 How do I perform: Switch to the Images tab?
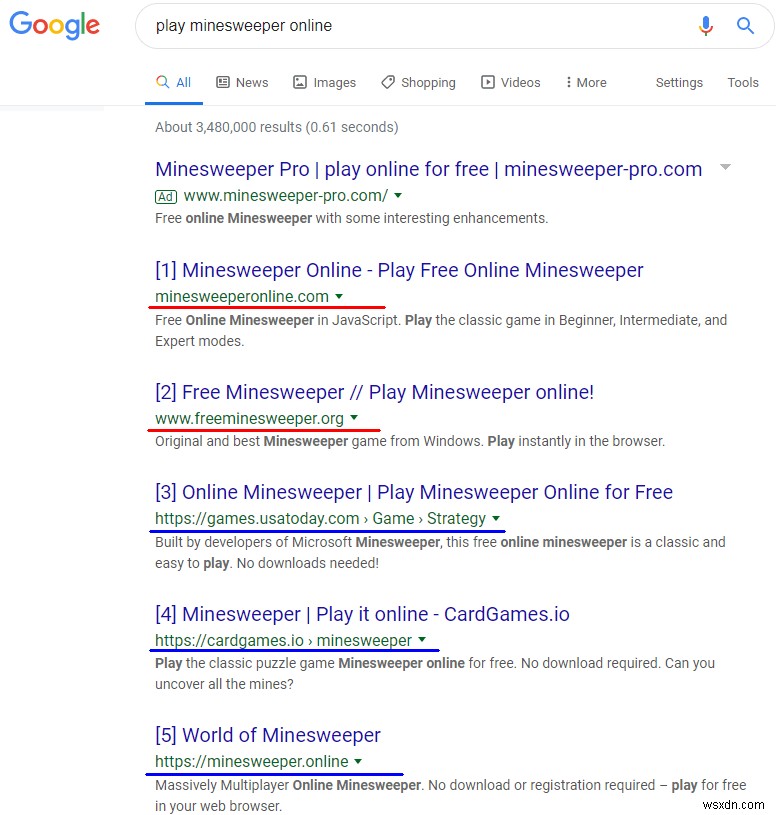coord(324,82)
